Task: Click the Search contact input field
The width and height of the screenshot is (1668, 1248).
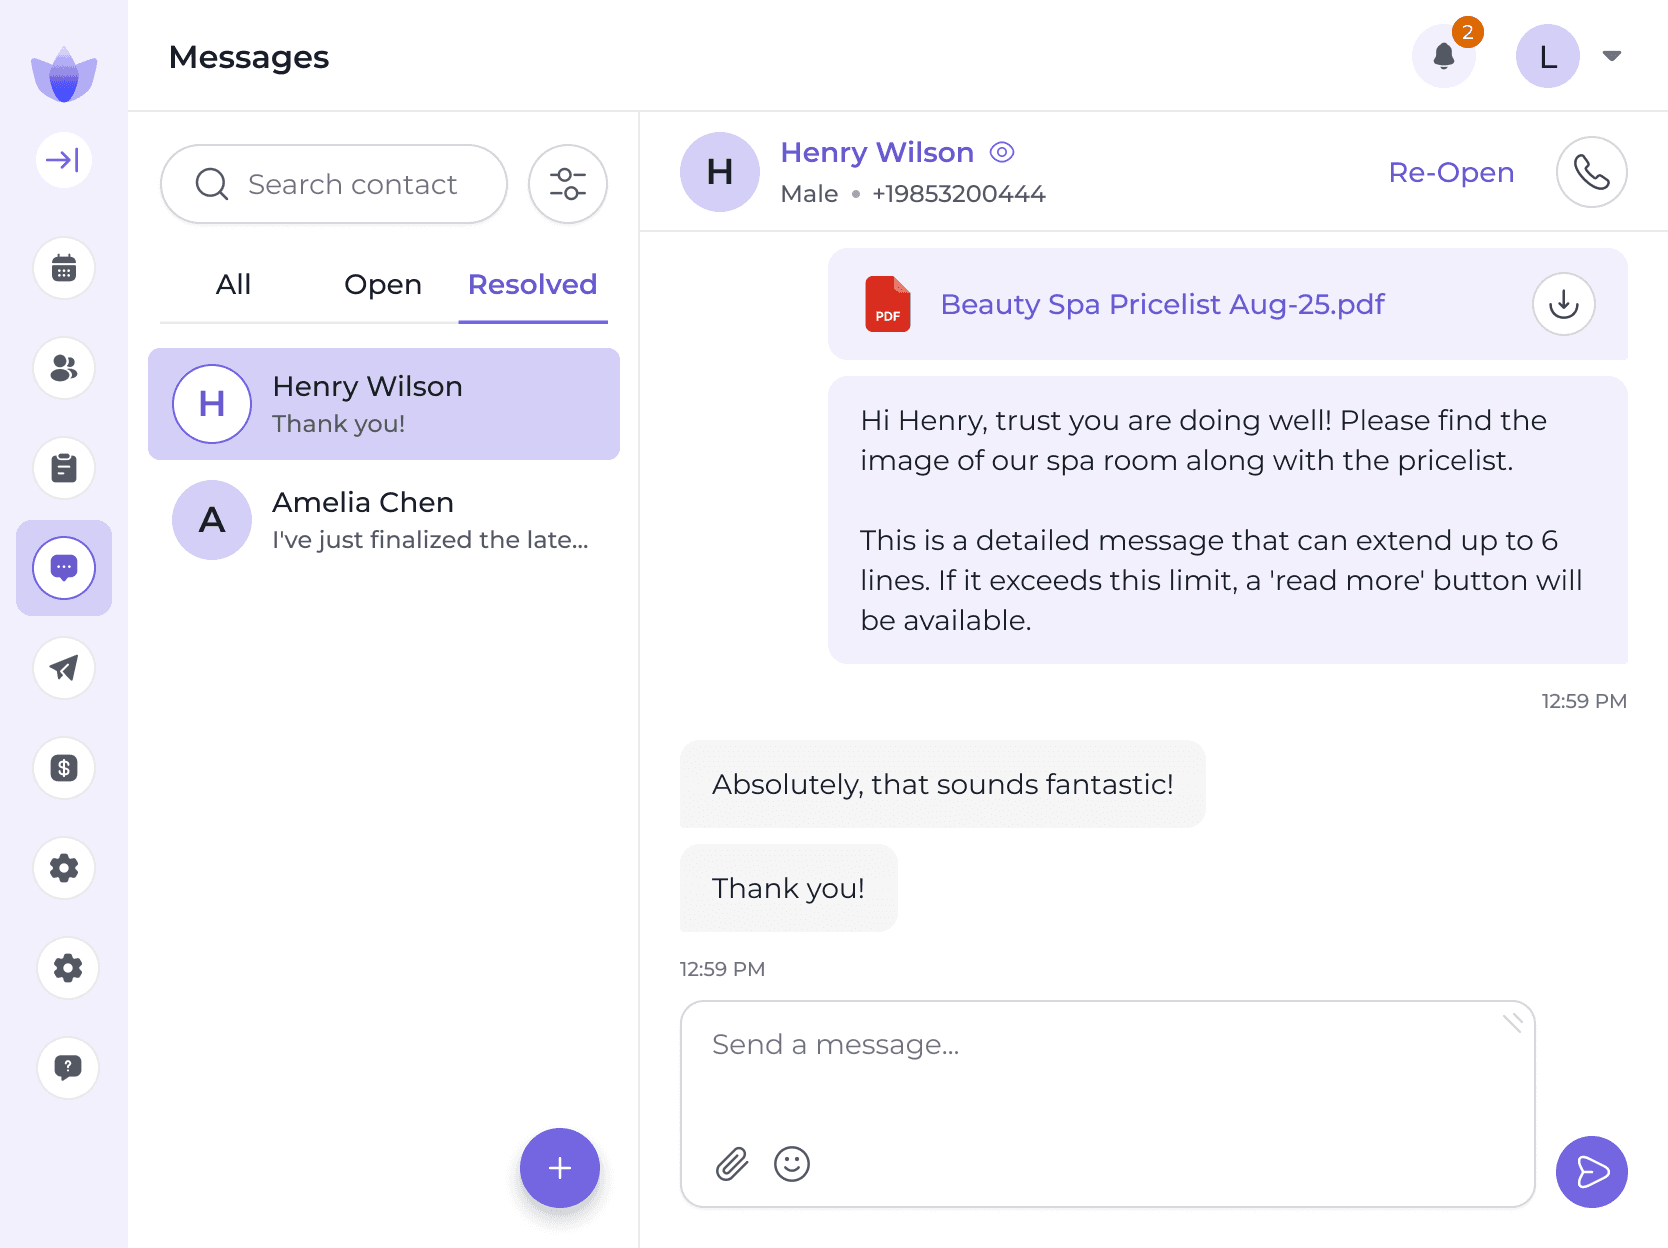Action: [x=352, y=184]
